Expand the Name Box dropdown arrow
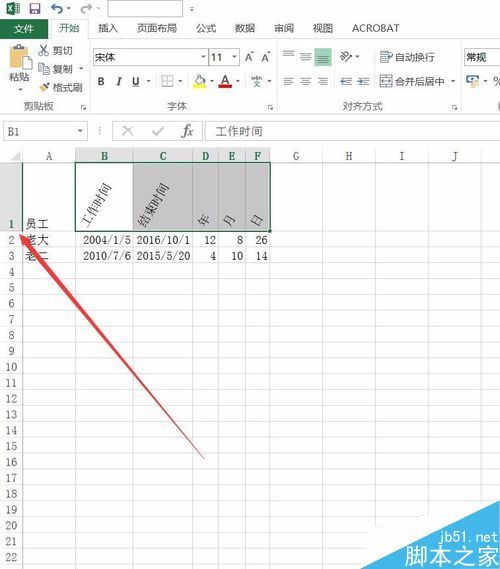This screenshot has width=500, height=569. (x=81, y=131)
